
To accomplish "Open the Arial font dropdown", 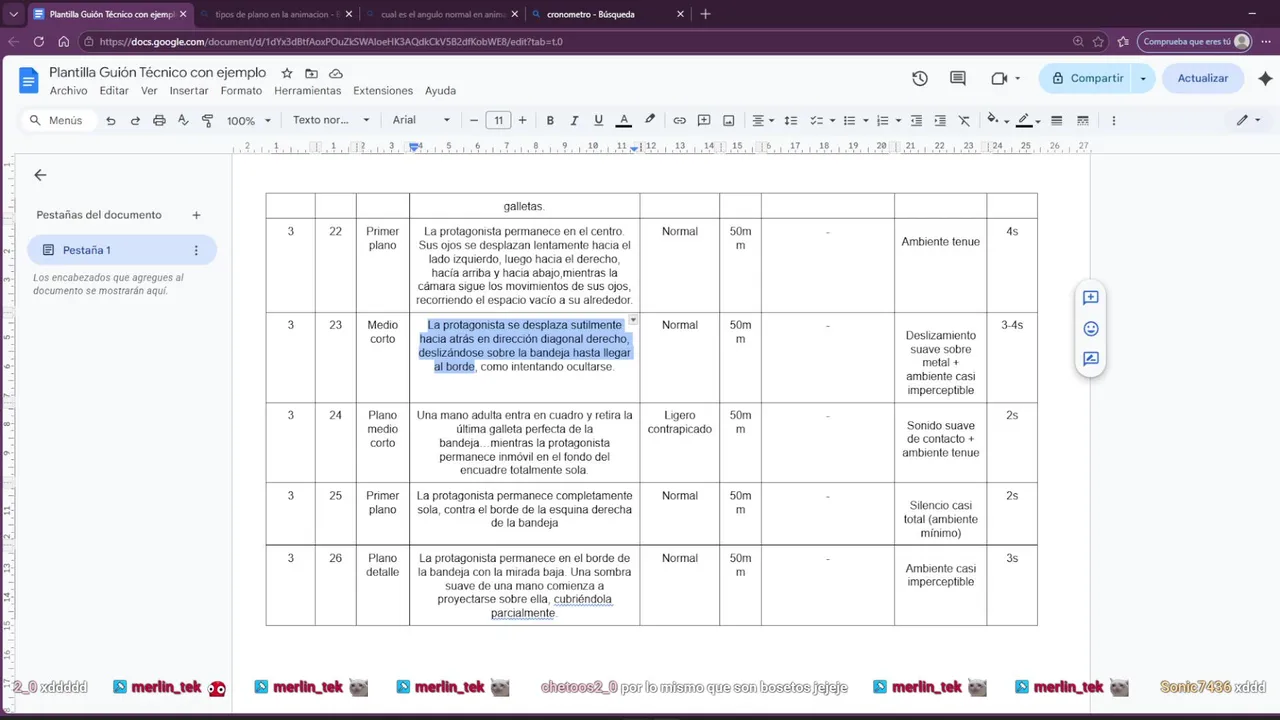I will click(x=421, y=120).
